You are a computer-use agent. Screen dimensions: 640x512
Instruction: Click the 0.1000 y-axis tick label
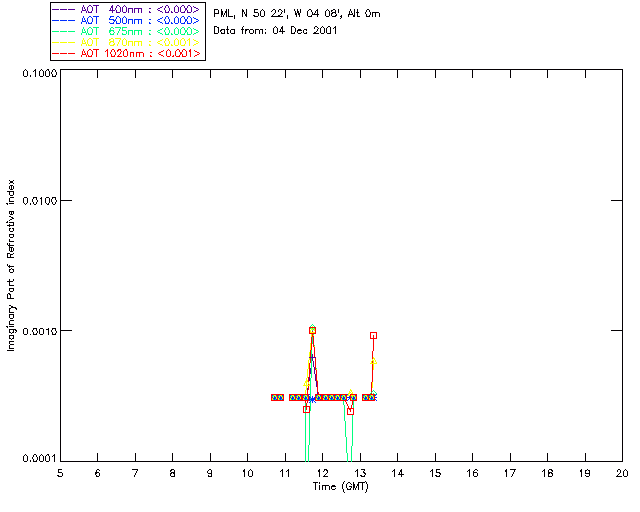pos(39,73)
